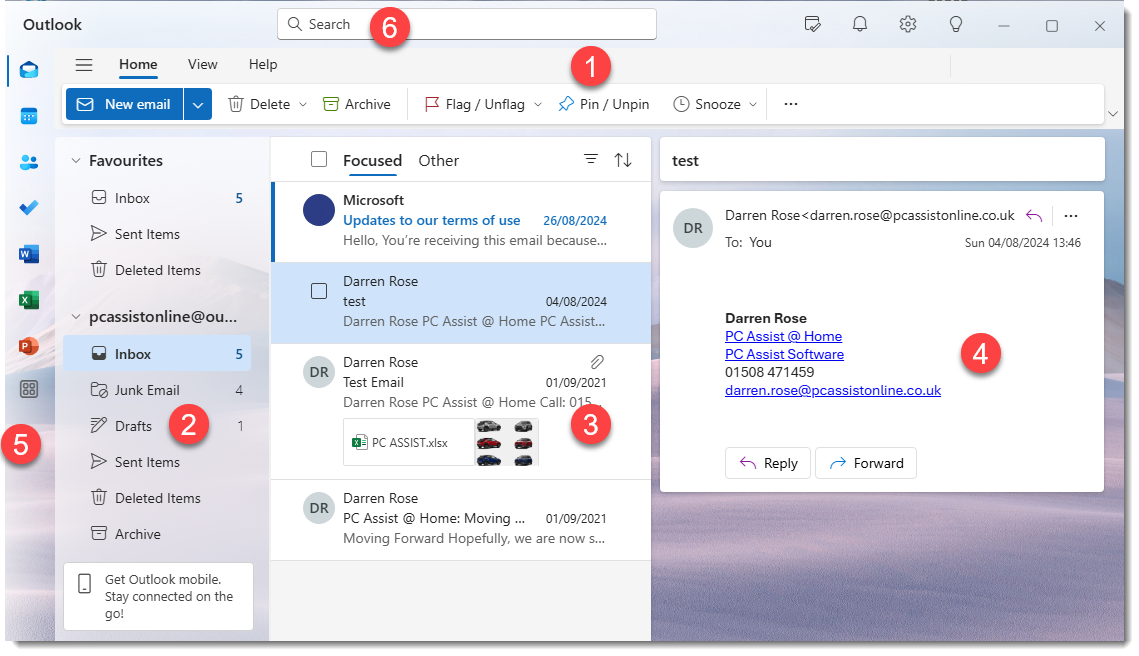The height and width of the screenshot is (656, 1139).
Task: Select the checkbox on the test email
Action: tap(319, 289)
